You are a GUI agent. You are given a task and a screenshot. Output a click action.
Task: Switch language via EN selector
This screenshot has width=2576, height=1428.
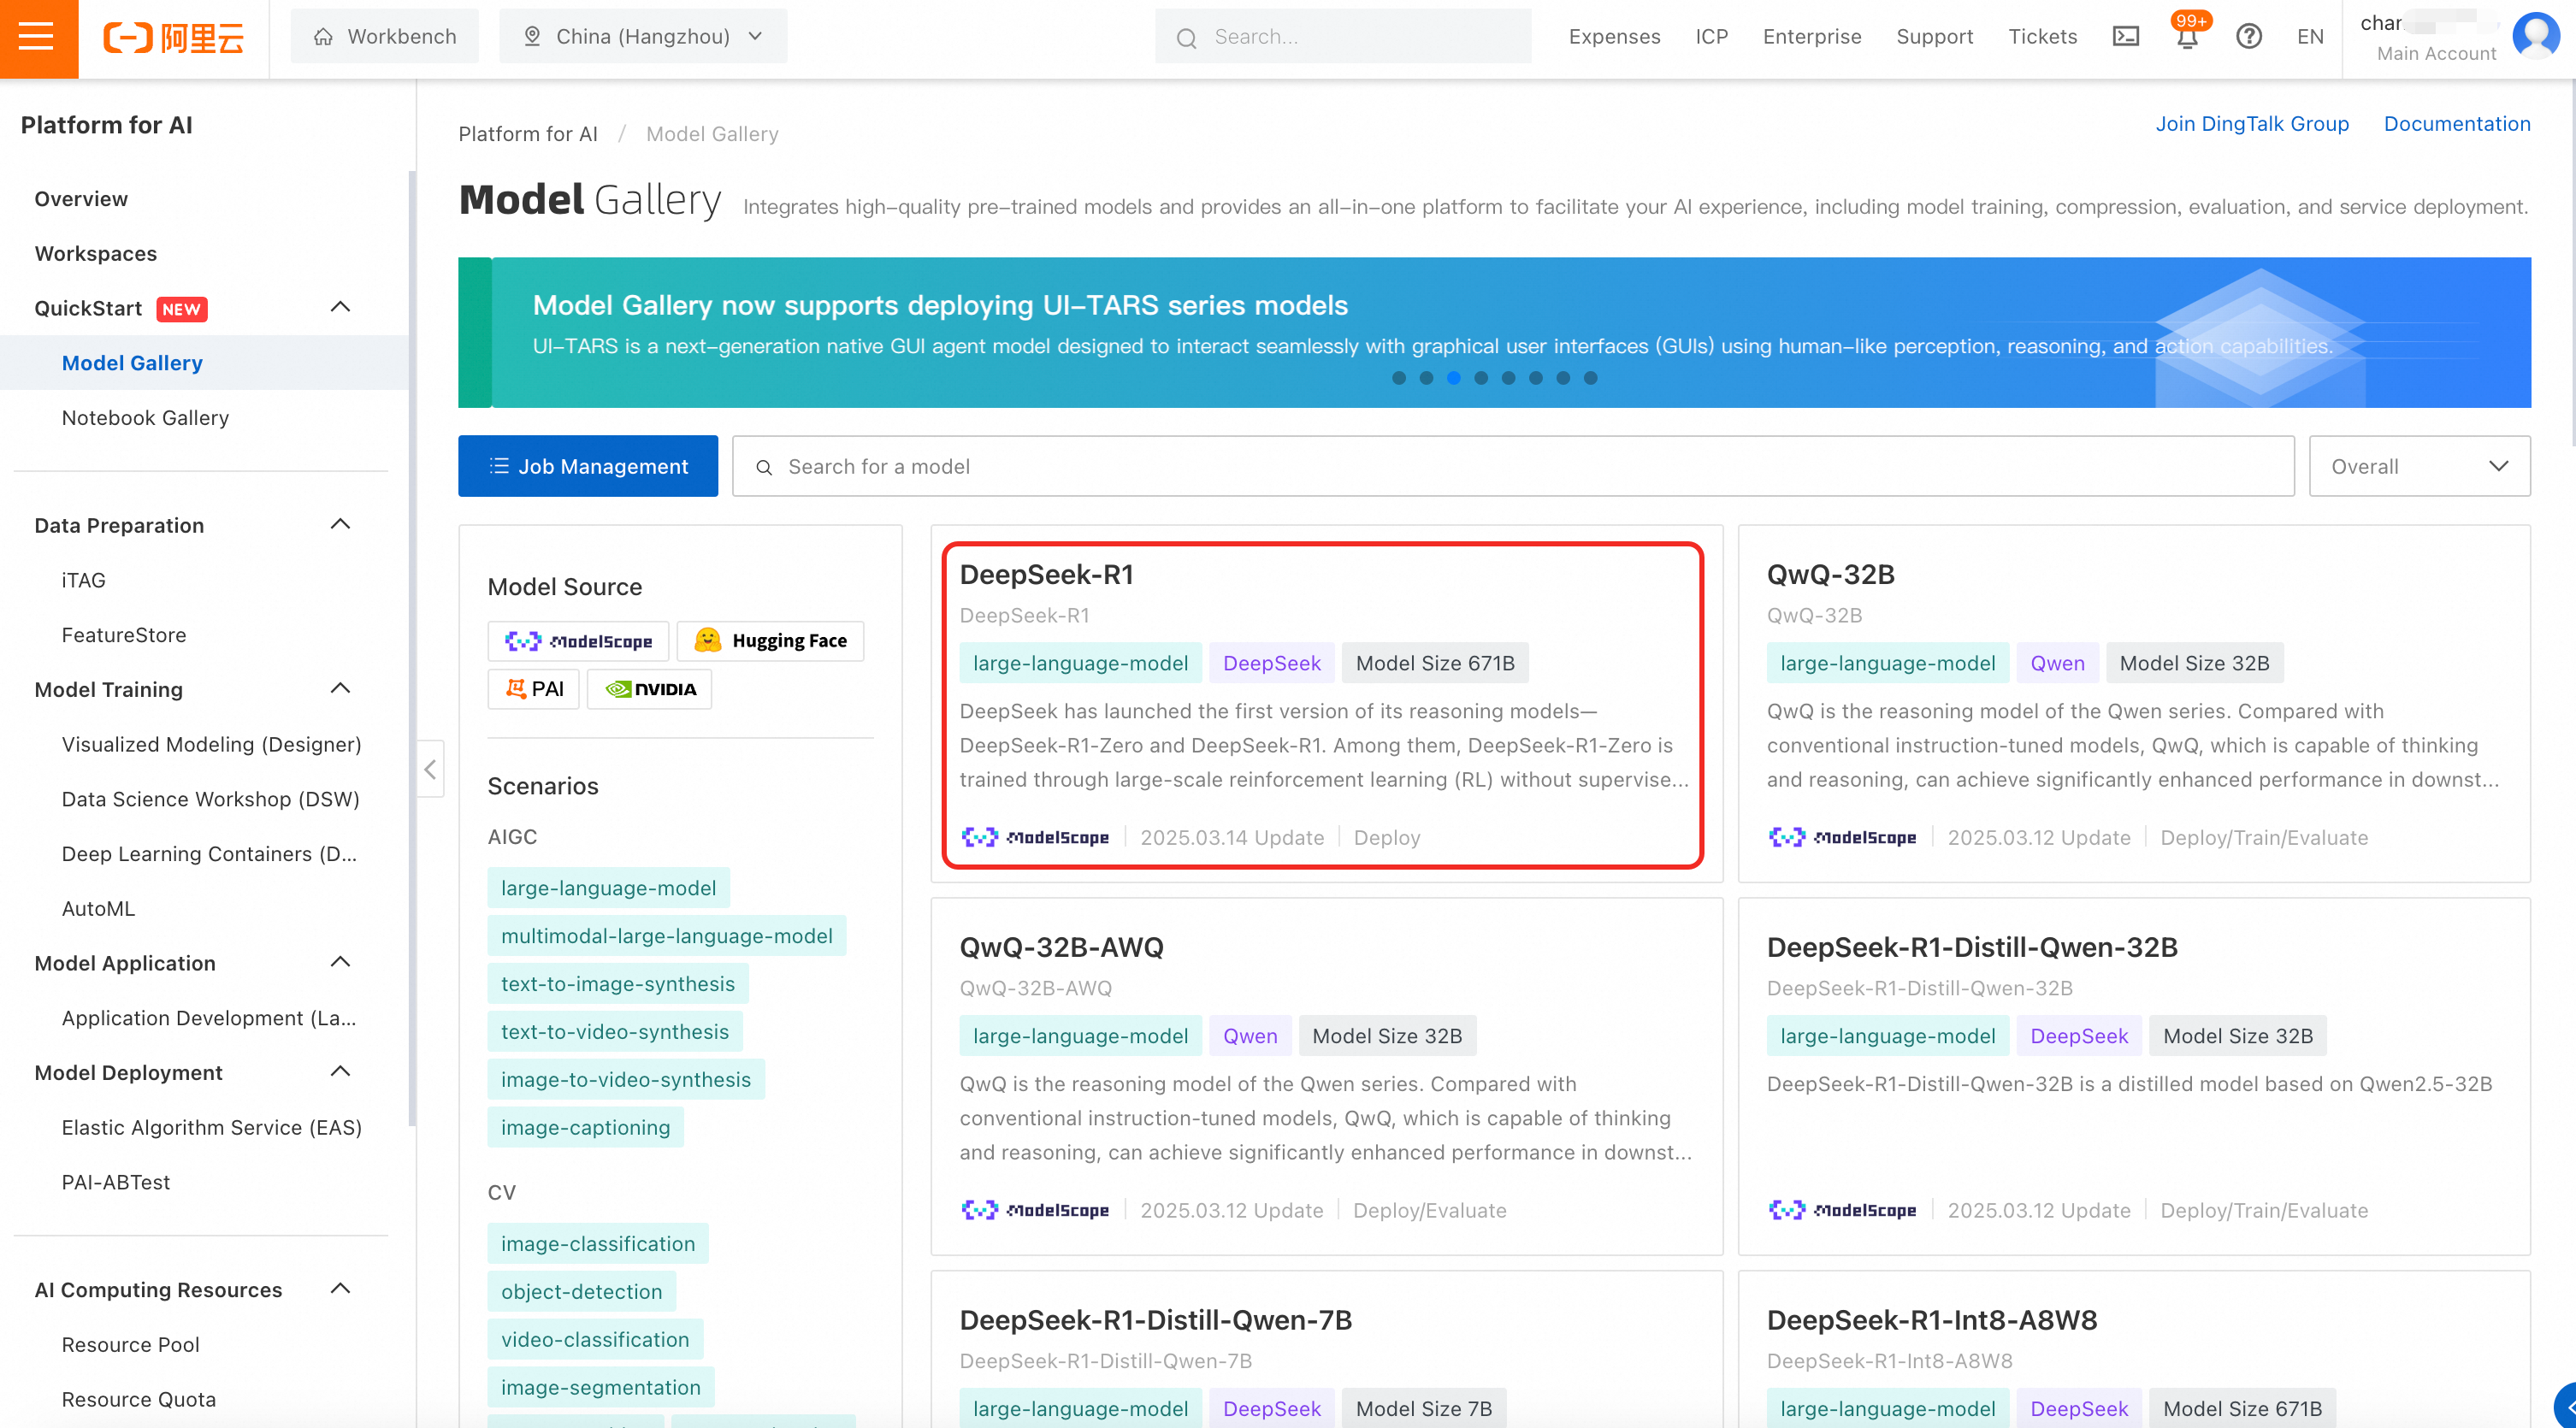(x=2310, y=37)
